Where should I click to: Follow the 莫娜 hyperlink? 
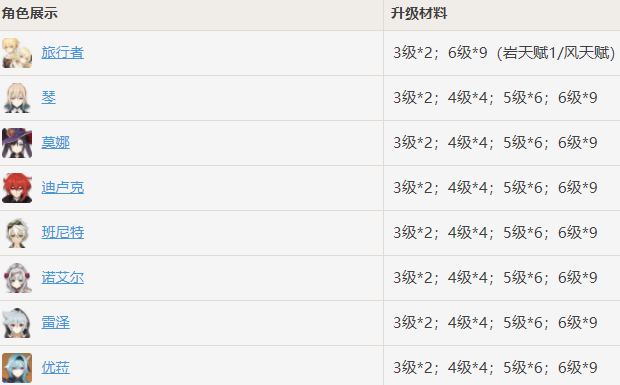[x=55, y=143]
